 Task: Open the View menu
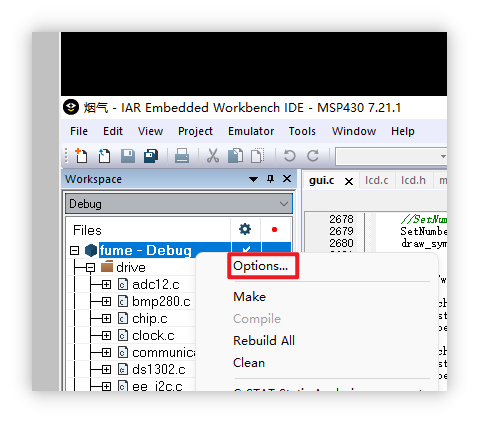[x=150, y=131]
